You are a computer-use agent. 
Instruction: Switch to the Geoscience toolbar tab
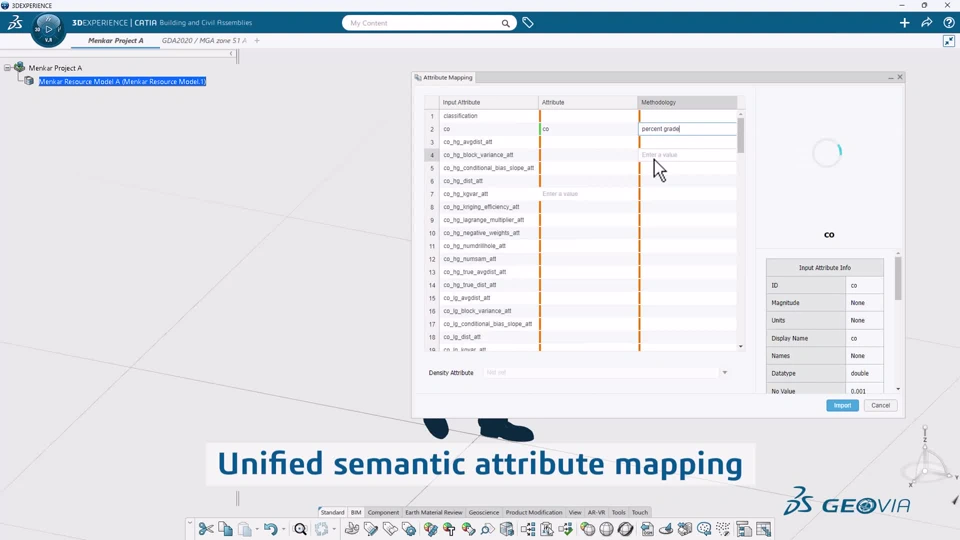point(484,512)
